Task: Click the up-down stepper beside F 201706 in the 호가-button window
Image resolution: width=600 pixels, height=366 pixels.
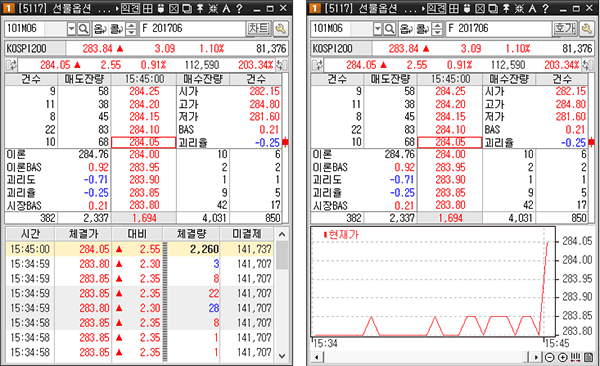Action: (437, 28)
